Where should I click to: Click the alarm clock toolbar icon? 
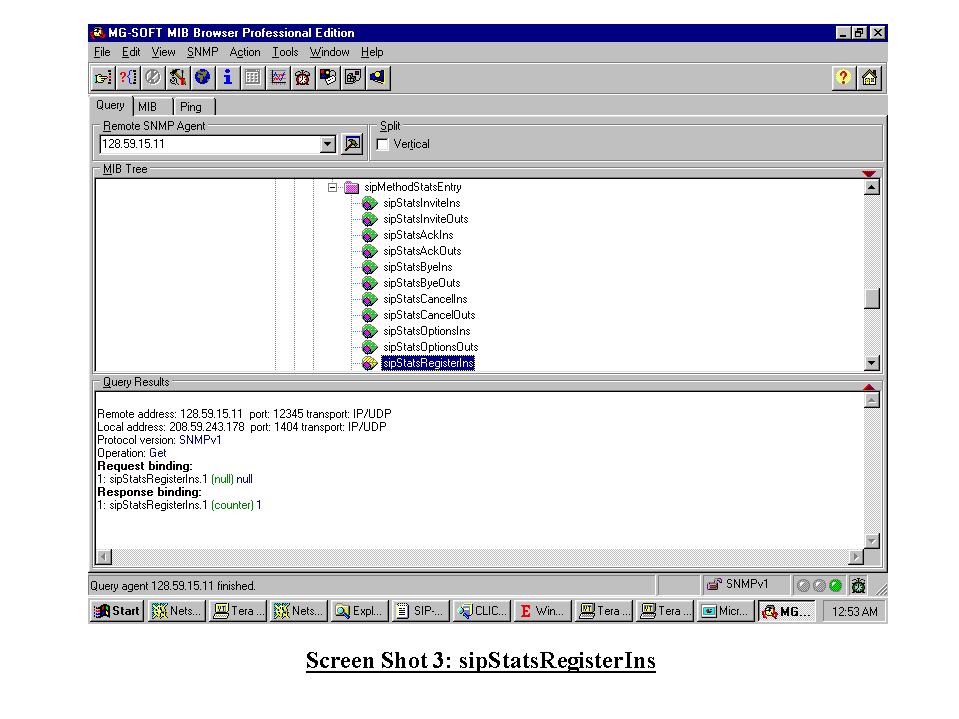[303, 77]
